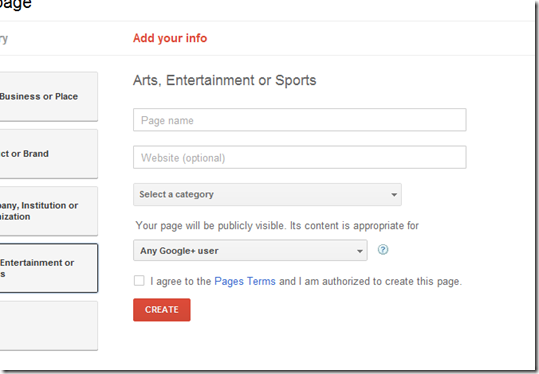Select the Business or Place category
The image size is (539, 374).
(48, 97)
